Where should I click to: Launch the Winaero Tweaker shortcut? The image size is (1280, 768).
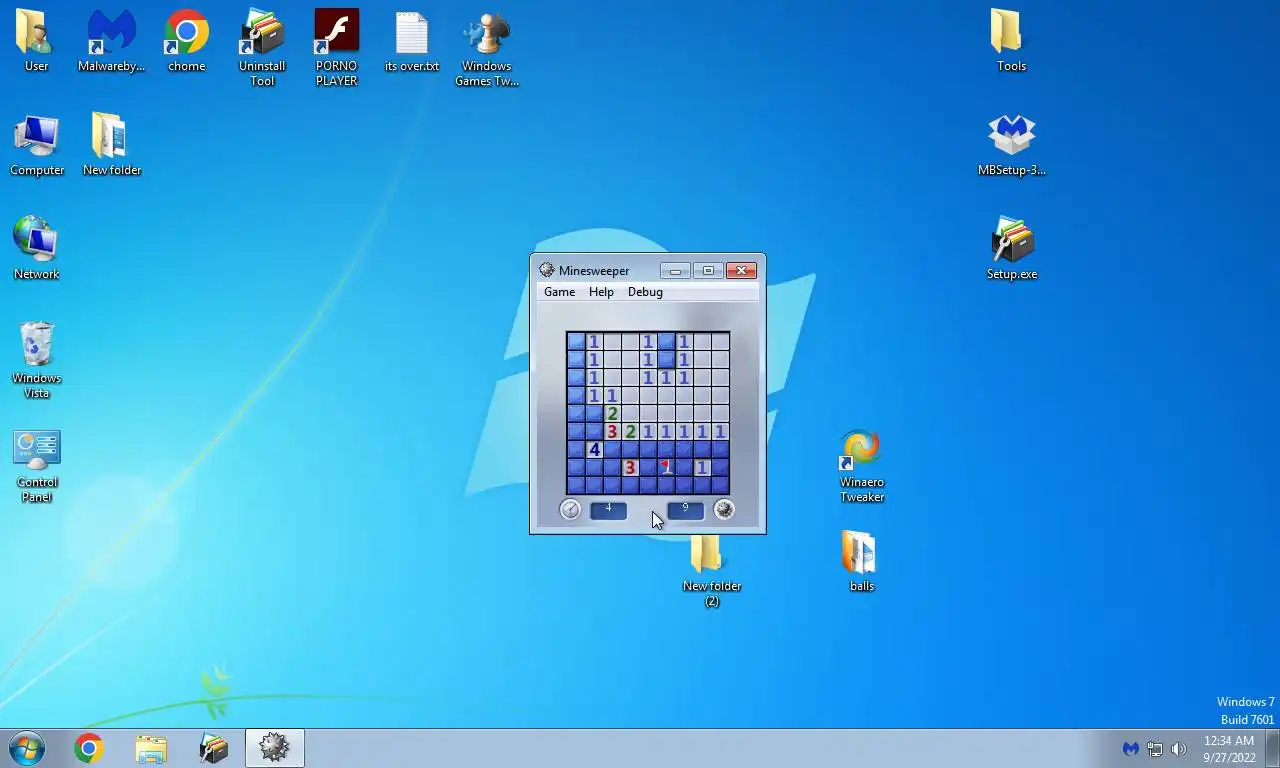861,465
